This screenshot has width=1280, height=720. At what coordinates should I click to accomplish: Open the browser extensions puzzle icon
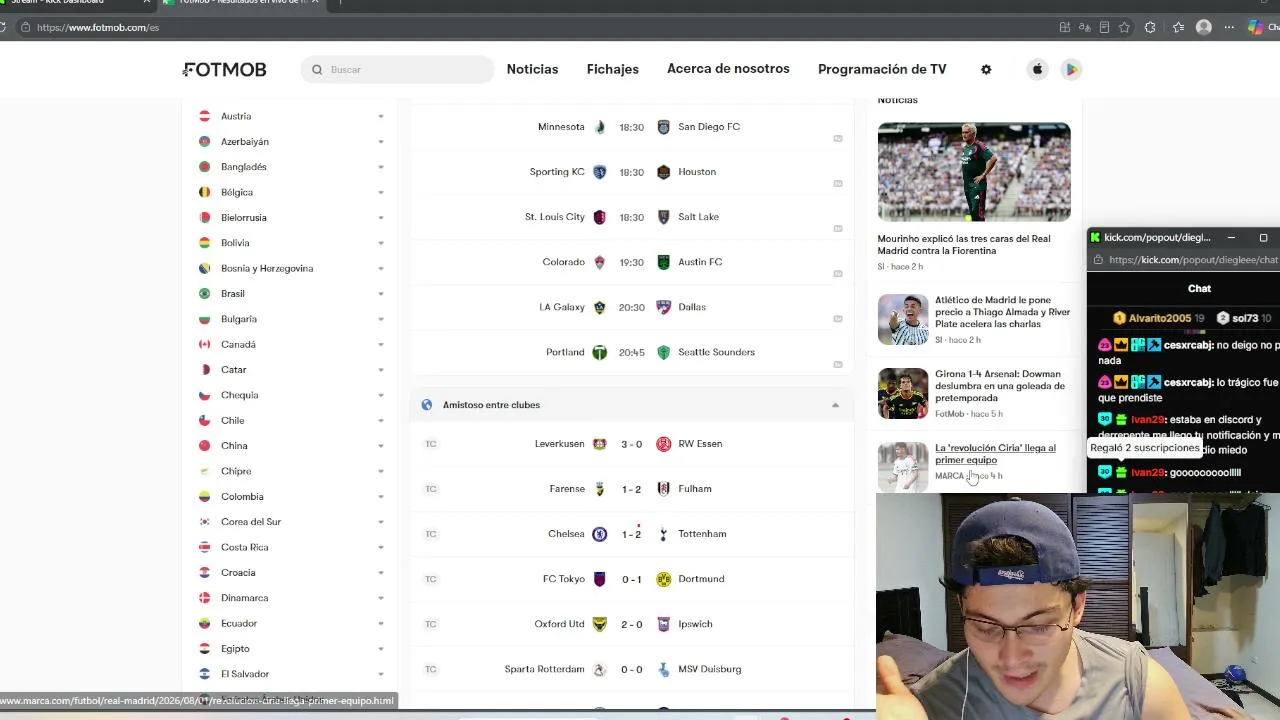click(x=1150, y=28)
